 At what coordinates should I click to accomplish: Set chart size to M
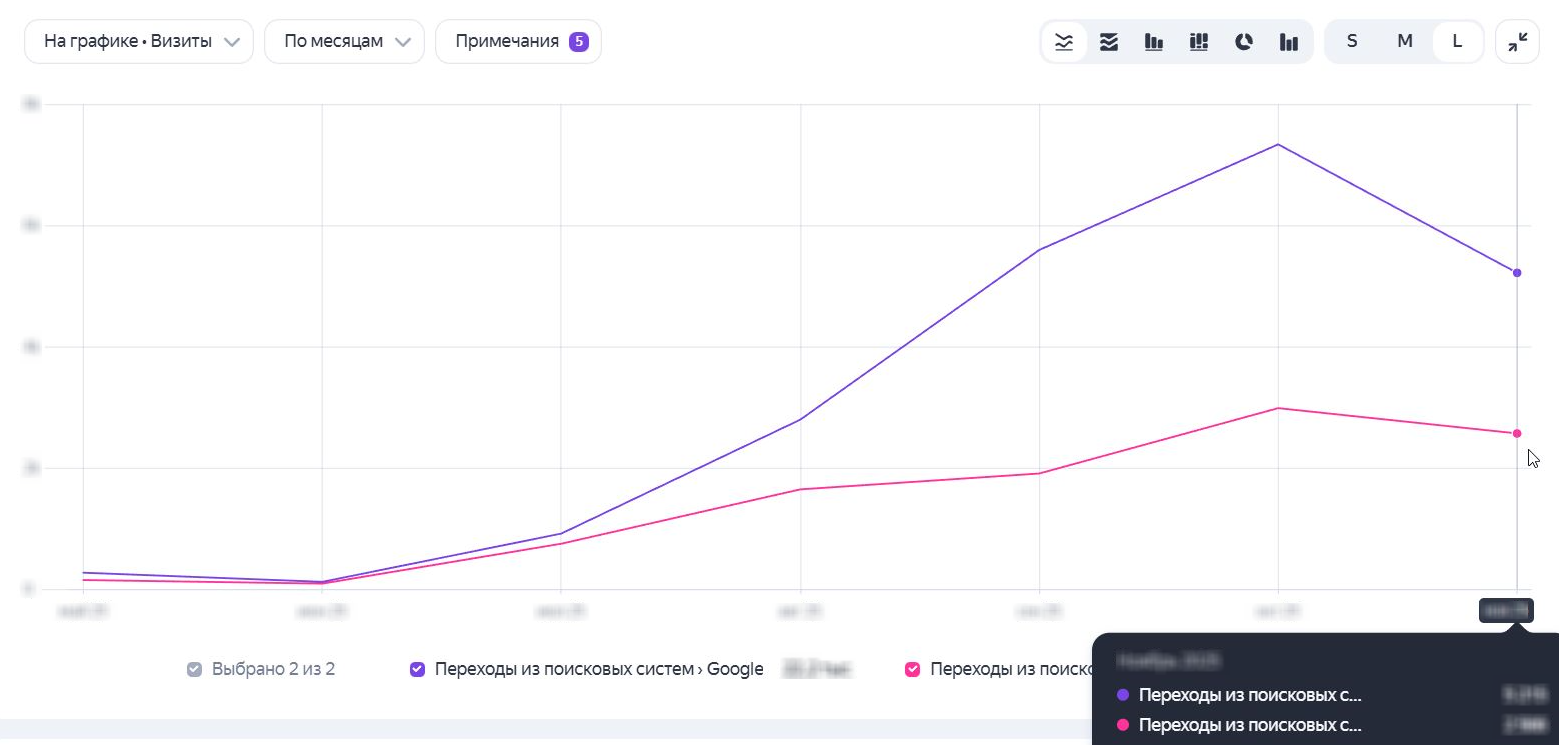[1405, 42]
